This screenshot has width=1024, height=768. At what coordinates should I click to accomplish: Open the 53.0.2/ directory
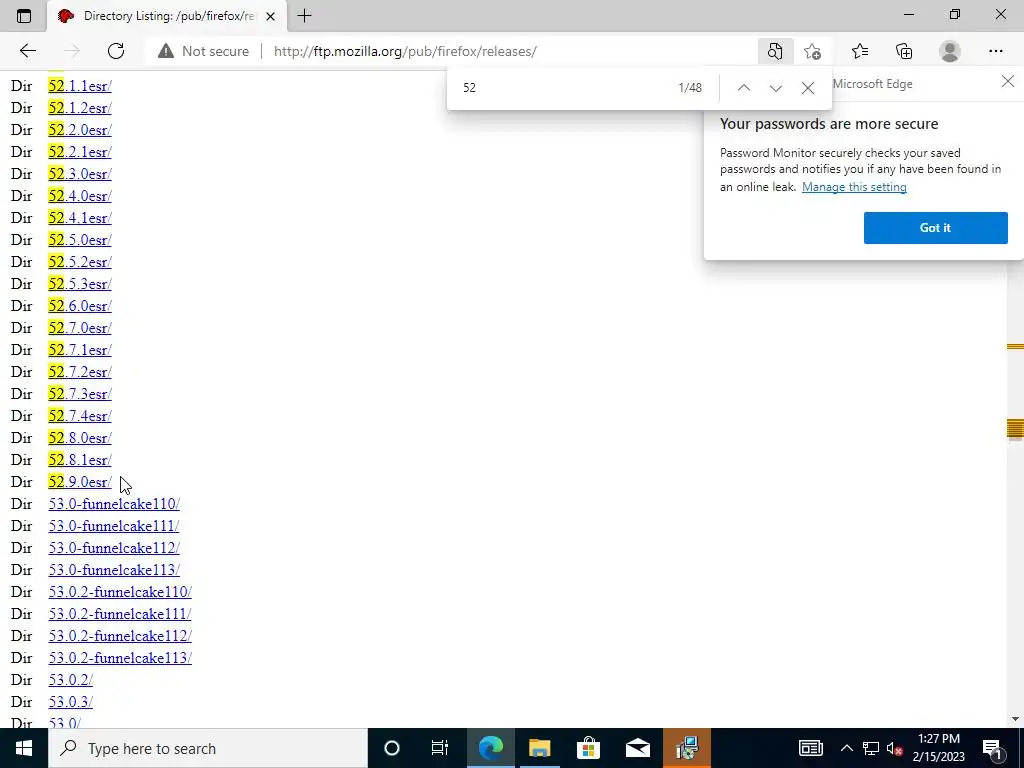click(71, 679)
